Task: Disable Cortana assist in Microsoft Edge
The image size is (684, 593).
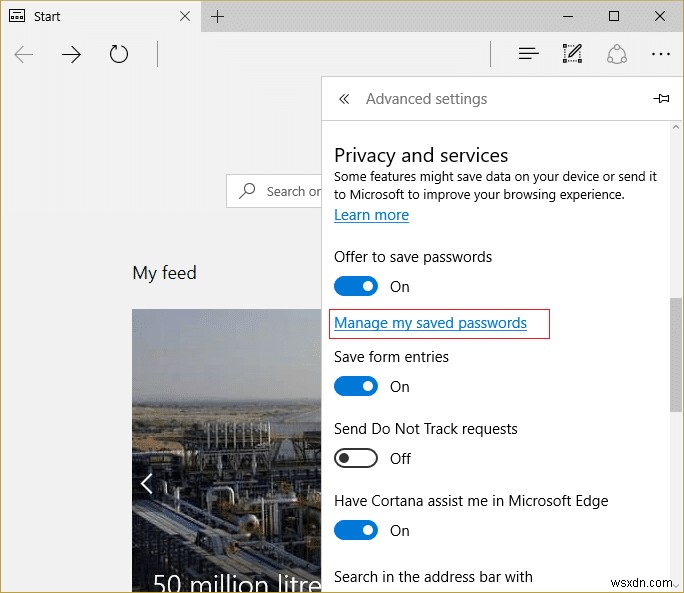Action: [x=356, y=531]
